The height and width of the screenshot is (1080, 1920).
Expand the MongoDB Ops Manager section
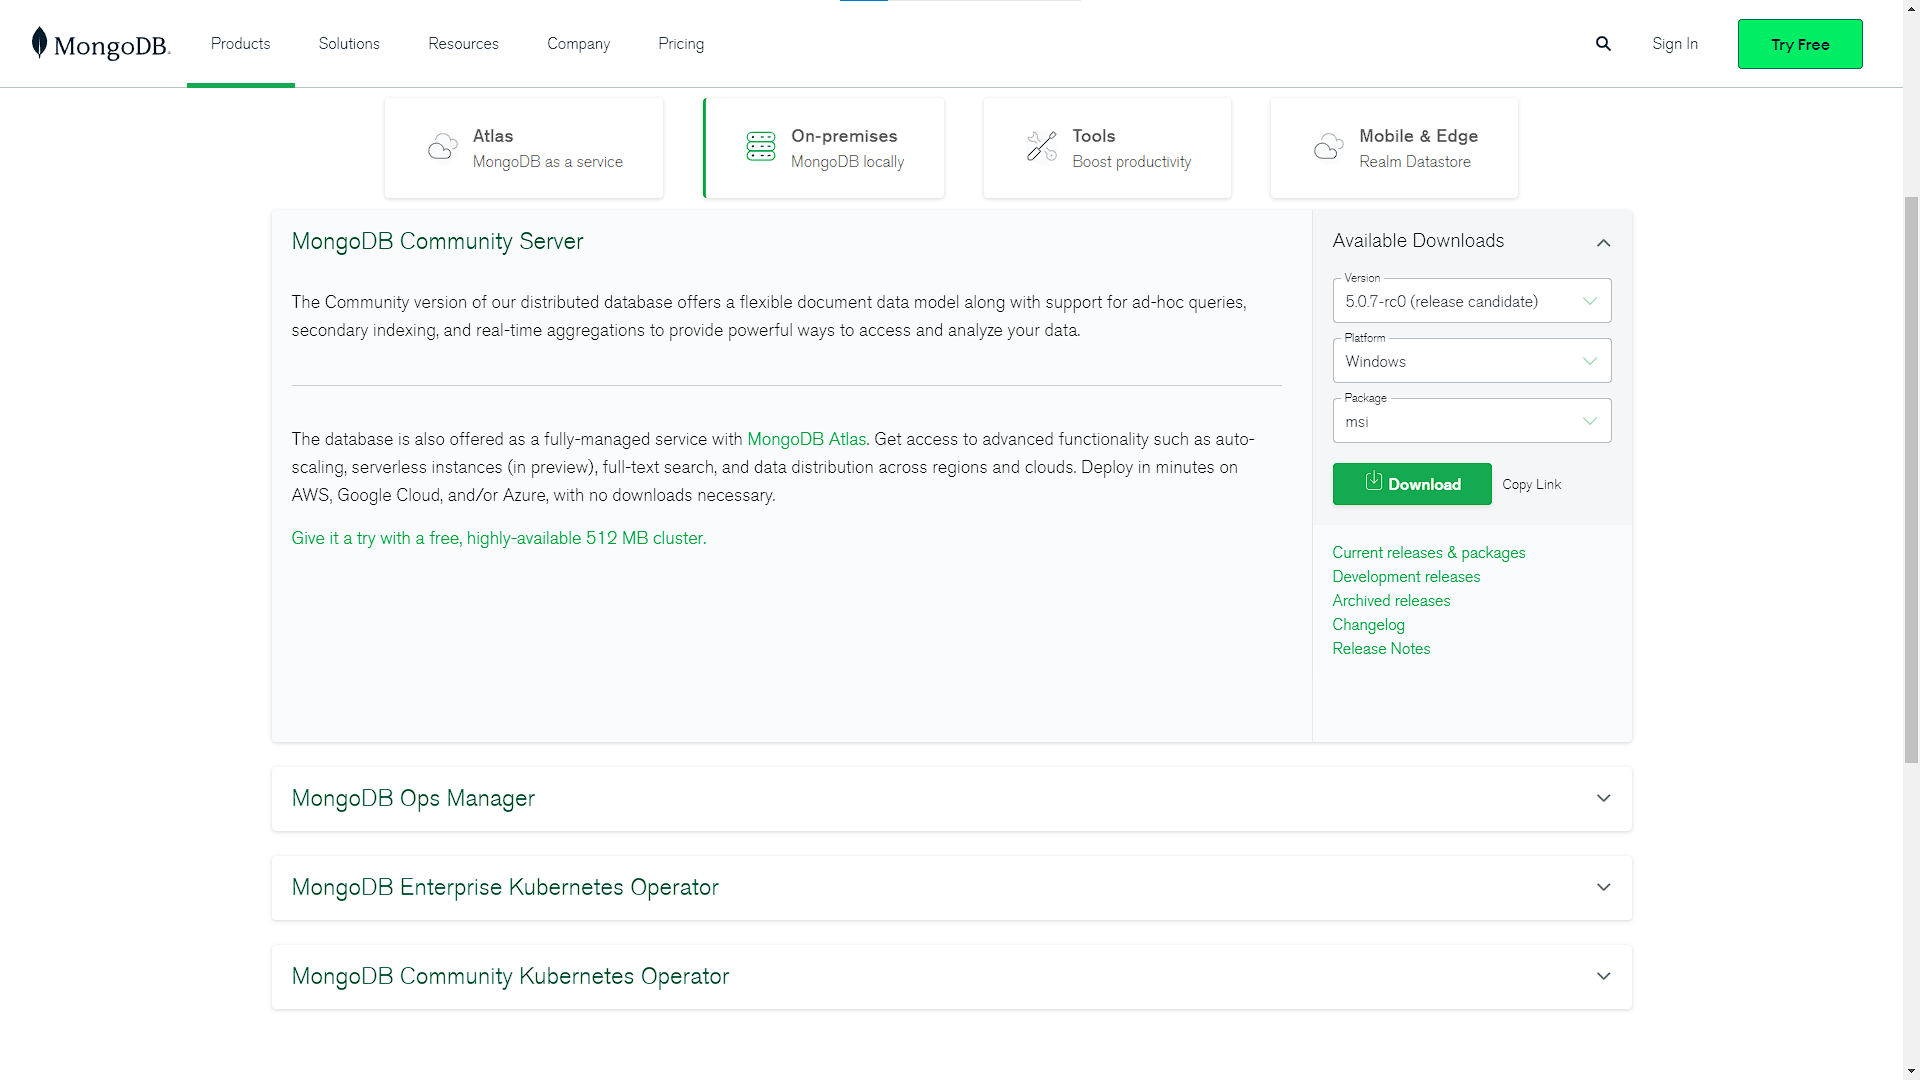pos(1603,798)
